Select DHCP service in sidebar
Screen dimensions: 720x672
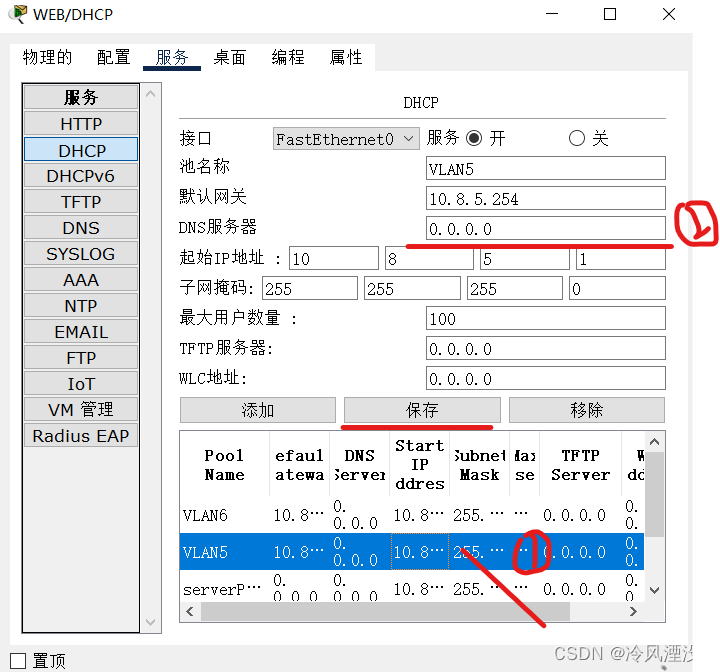click(x=81, y=150)
